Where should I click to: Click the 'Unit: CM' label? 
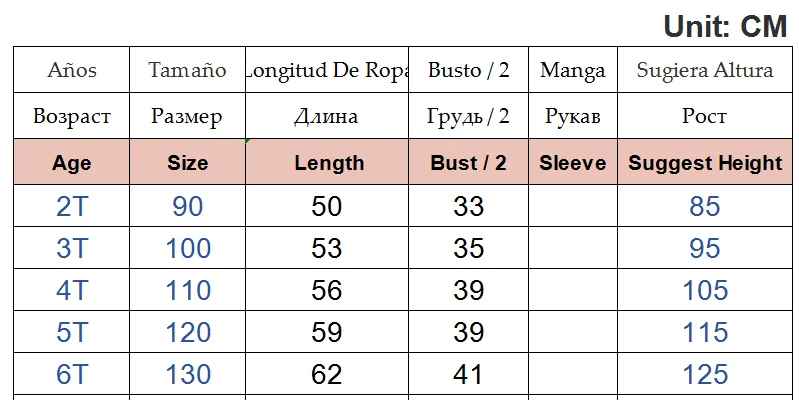(x=725, y=27)
